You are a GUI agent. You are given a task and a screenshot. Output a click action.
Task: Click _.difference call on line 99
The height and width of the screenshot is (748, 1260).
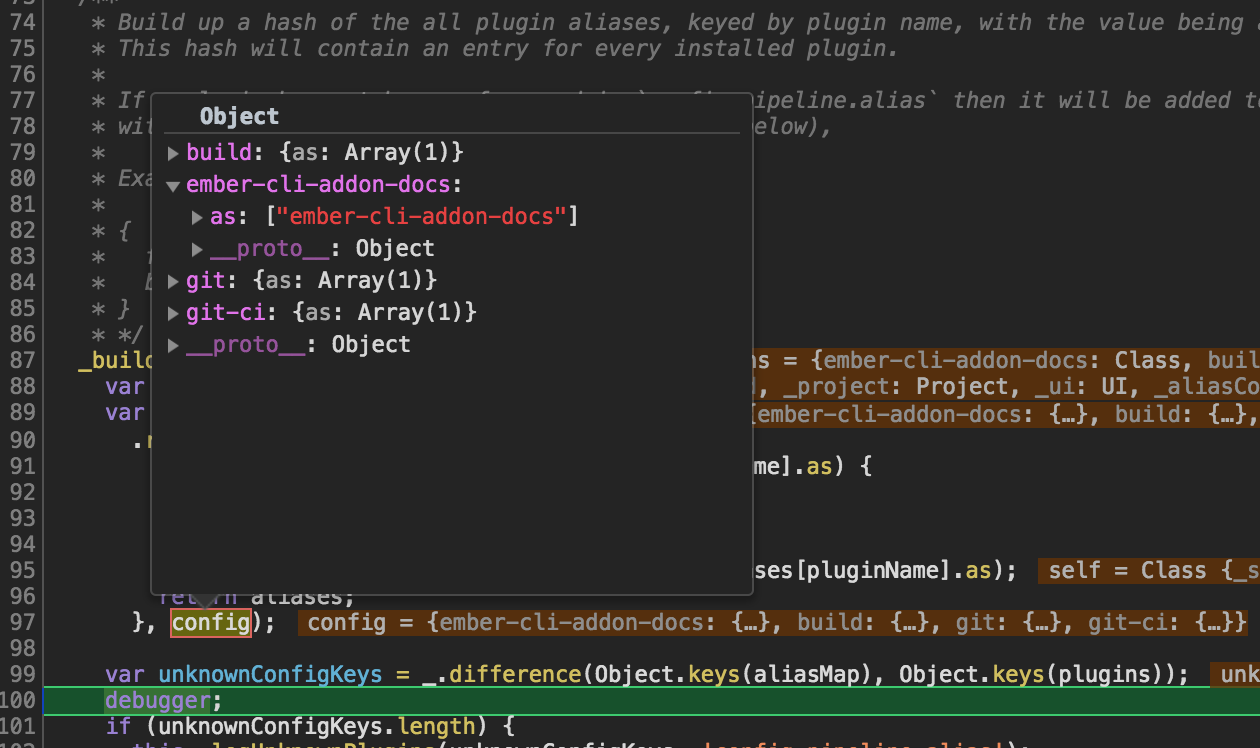tap(502, 674)
